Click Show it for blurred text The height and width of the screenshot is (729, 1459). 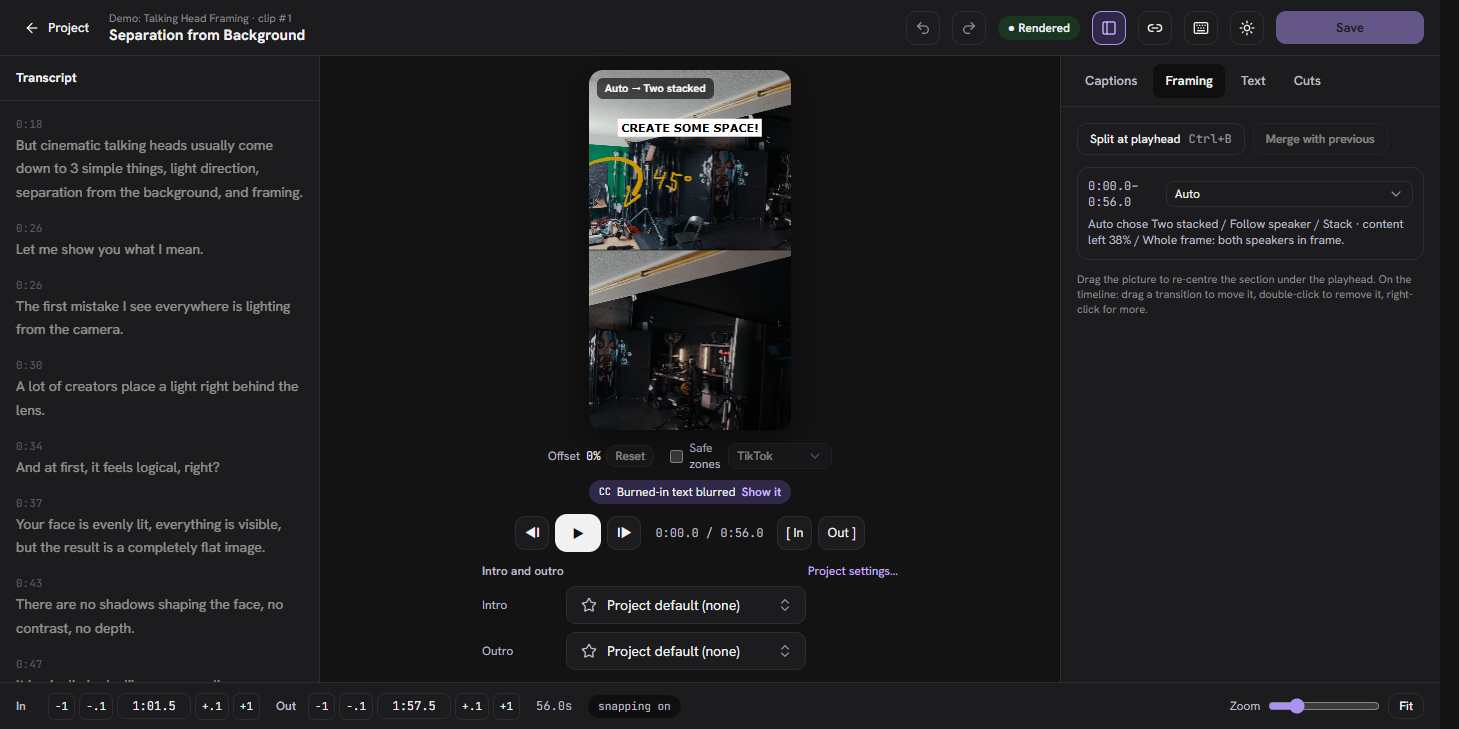pos(761,492)
